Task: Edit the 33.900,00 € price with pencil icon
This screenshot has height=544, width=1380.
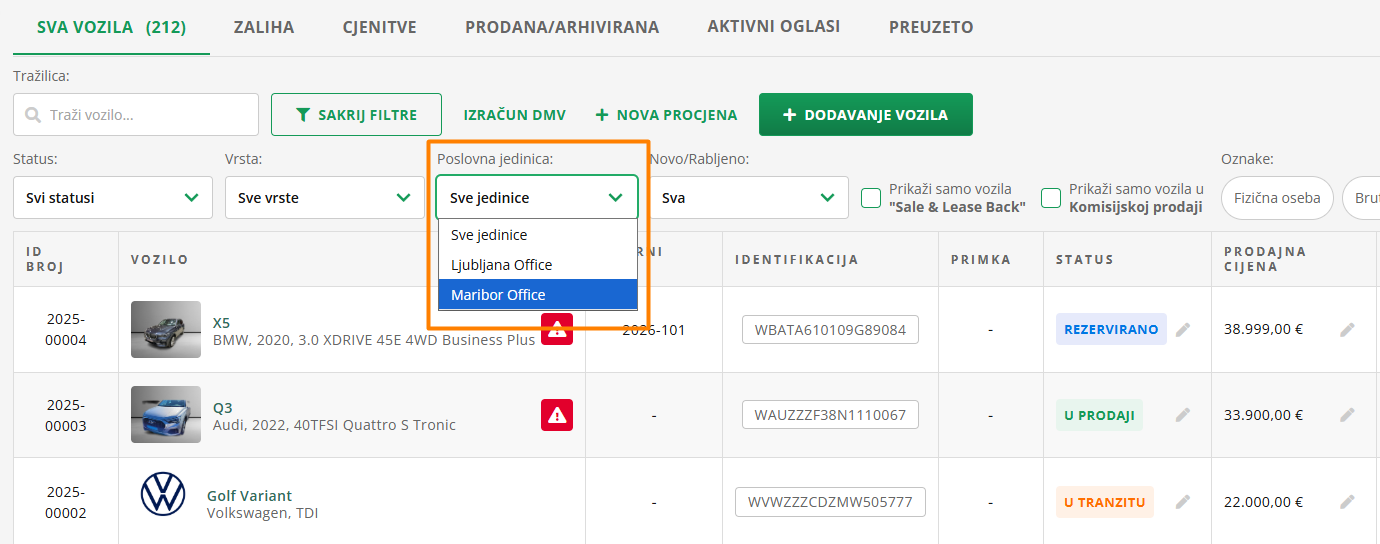Action: click(x=1347, y=415)
